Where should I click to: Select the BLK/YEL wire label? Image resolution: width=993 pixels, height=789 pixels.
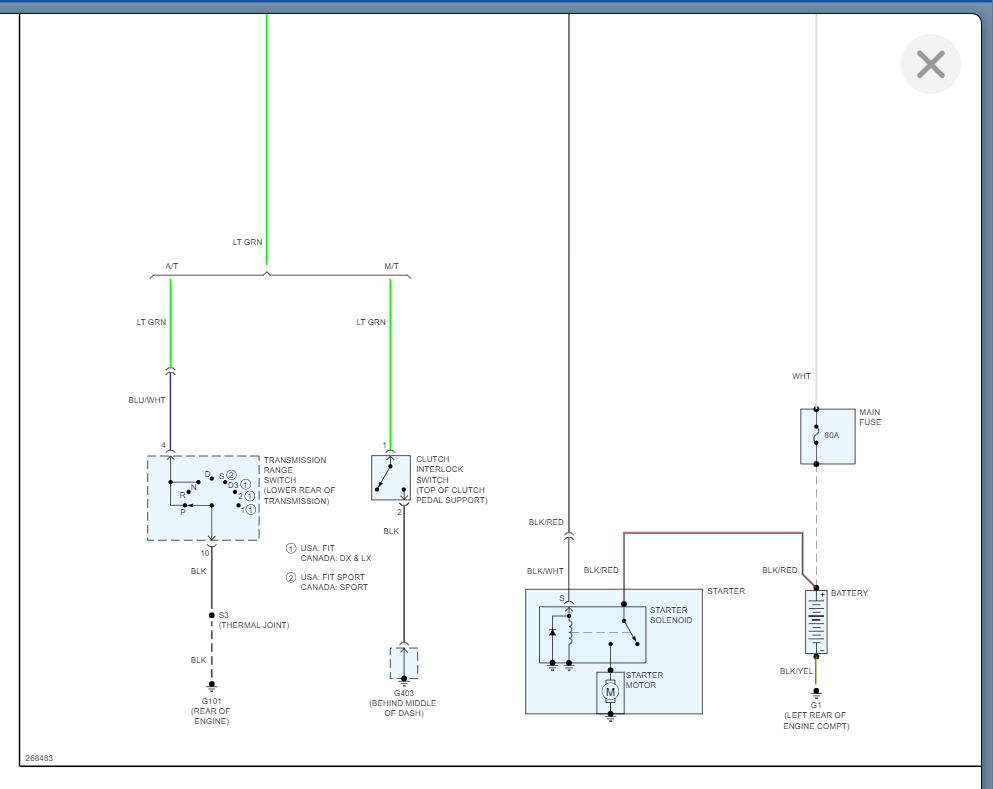point(796,671)
